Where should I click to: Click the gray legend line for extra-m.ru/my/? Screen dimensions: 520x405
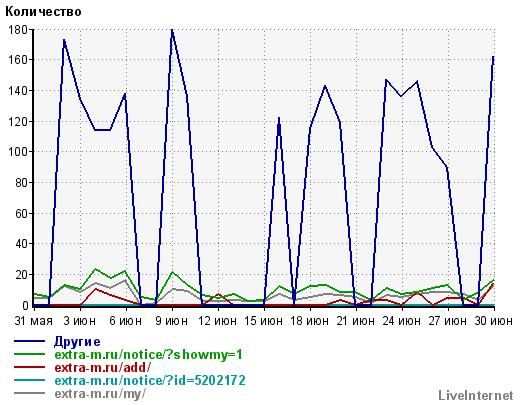pyautogui.click(x=29, y=393)
